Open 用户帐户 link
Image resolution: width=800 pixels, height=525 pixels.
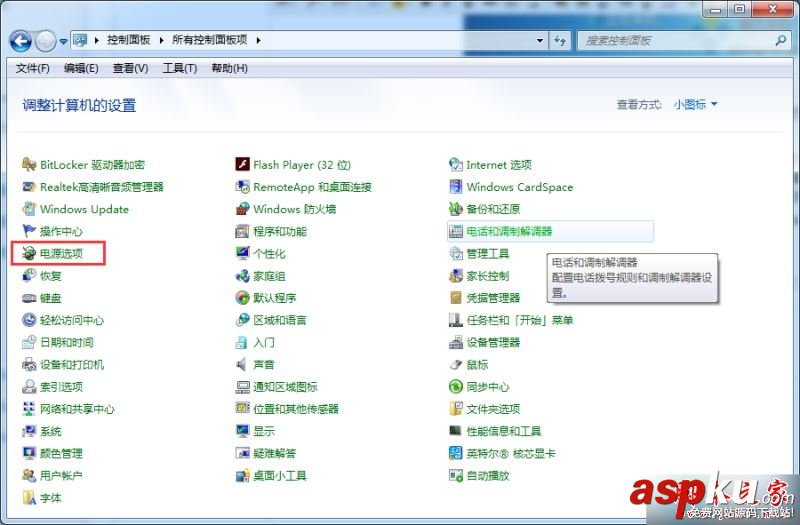(x=61, y=476)
